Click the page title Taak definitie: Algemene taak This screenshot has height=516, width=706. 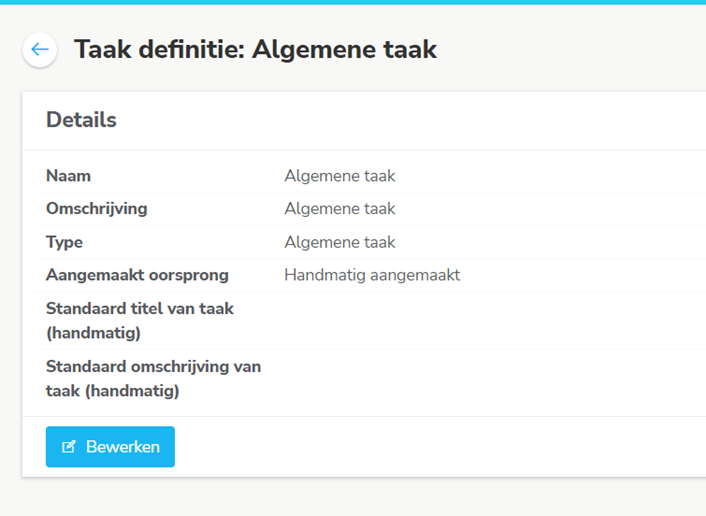click(x=255, y=49)
